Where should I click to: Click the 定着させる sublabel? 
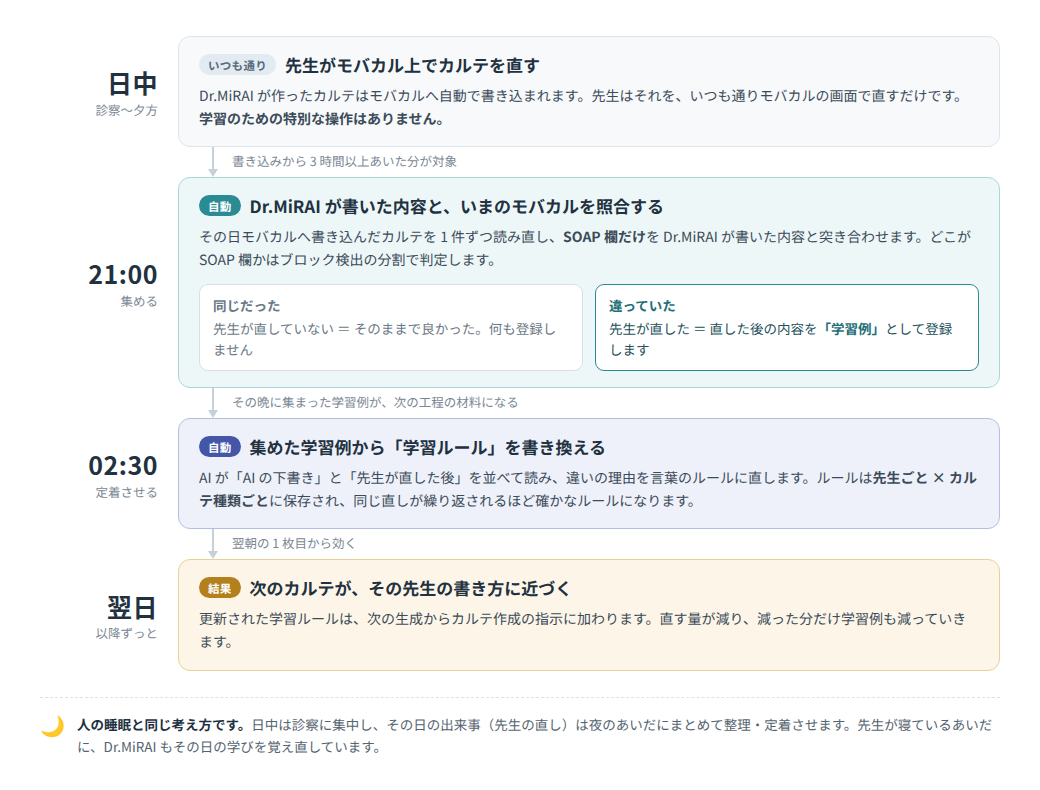[127, 492]
